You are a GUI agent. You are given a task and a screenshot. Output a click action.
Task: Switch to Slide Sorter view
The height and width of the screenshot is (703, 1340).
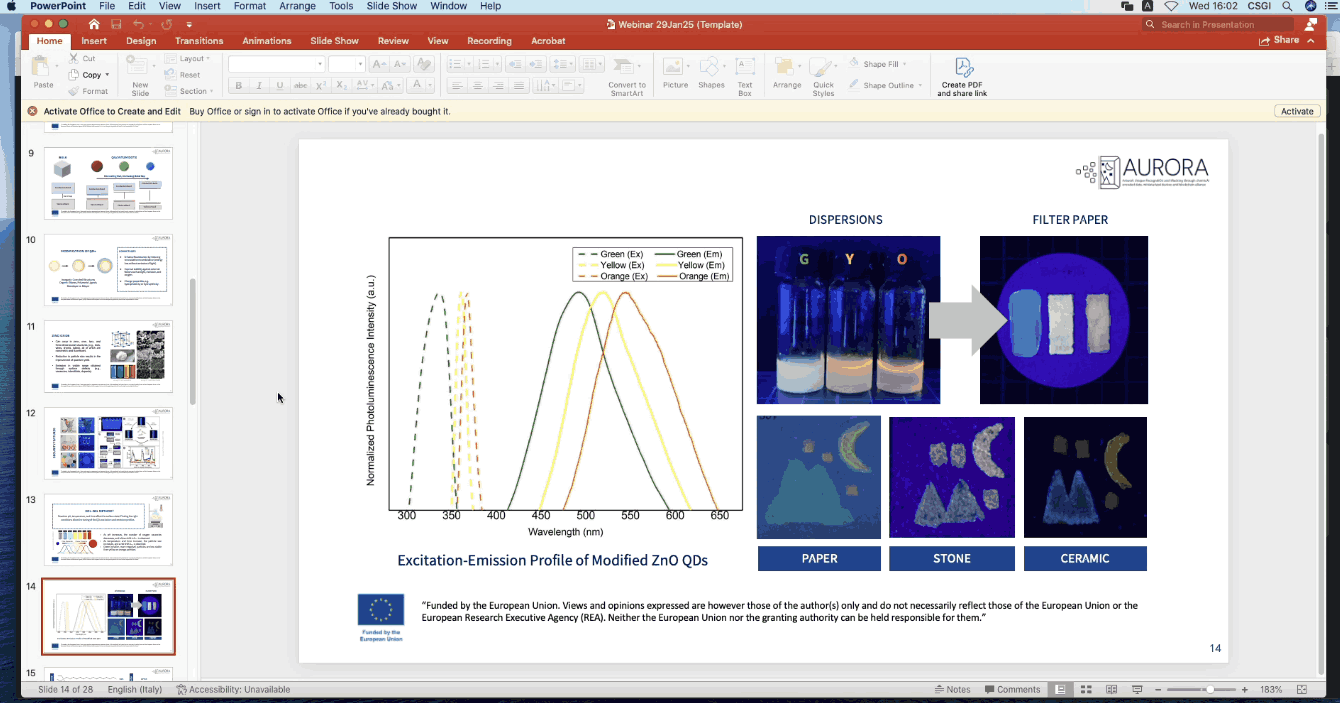(1085, 690)
